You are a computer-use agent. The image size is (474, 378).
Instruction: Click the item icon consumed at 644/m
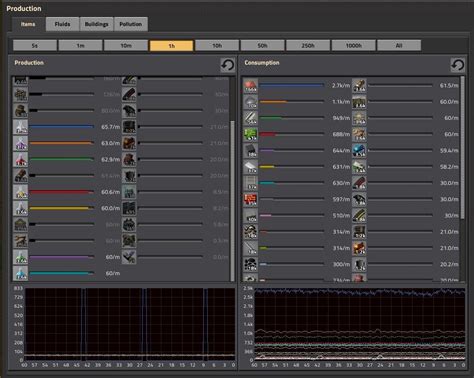tap(250, 151)
